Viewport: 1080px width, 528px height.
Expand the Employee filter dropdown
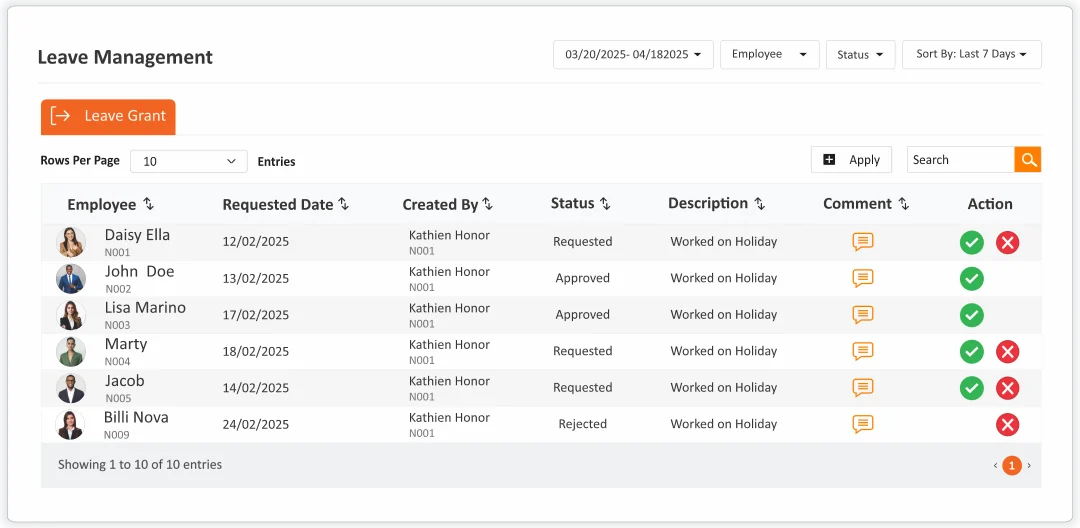click(x=769, y=55)
